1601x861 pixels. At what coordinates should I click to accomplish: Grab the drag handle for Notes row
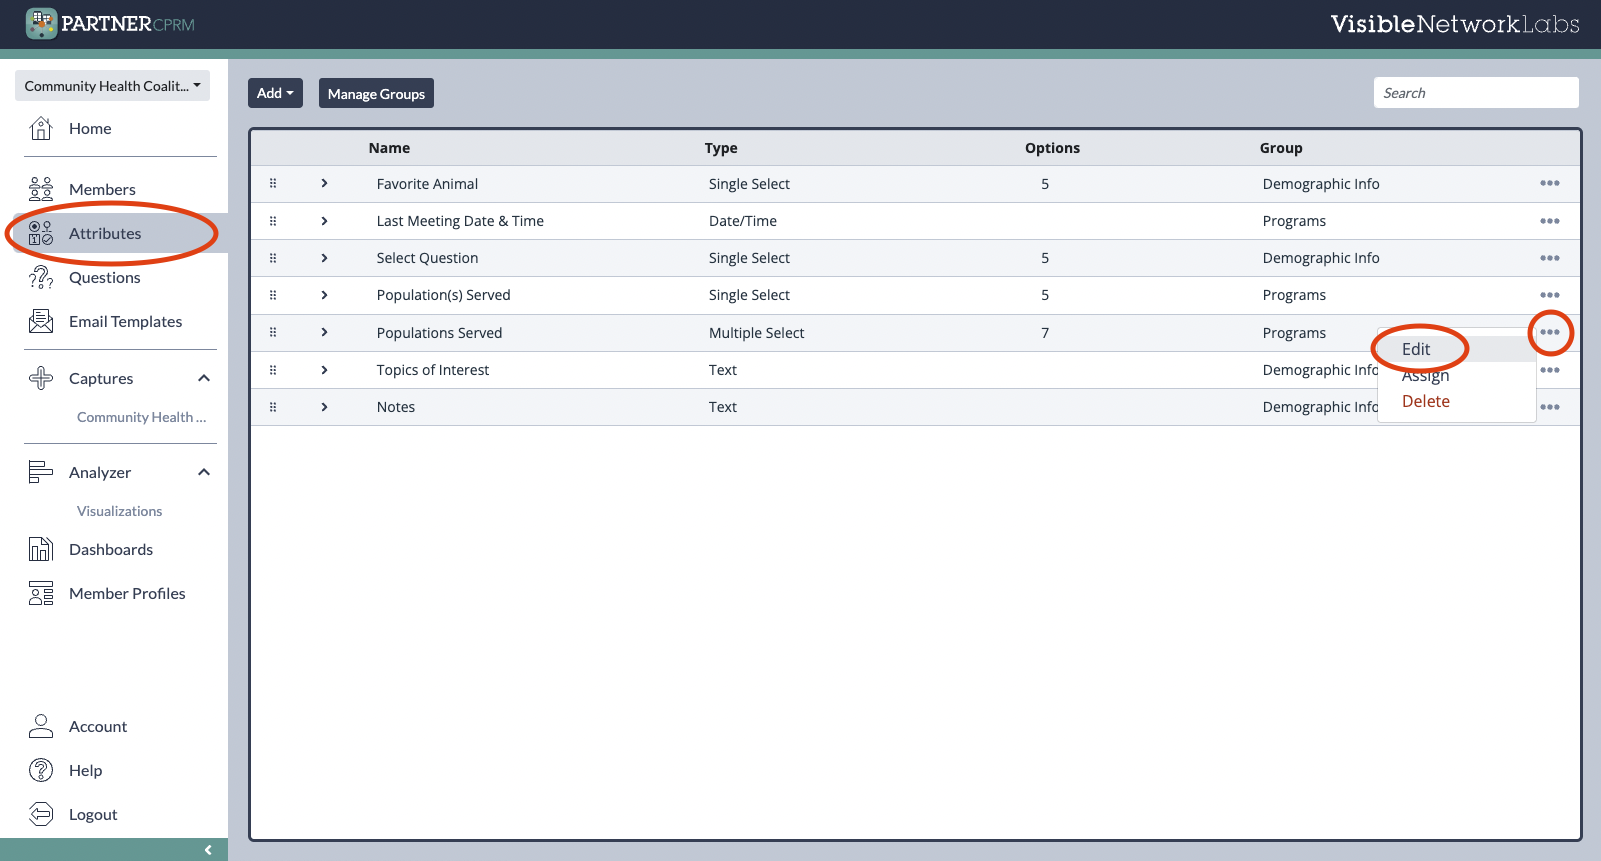point(273,407)
